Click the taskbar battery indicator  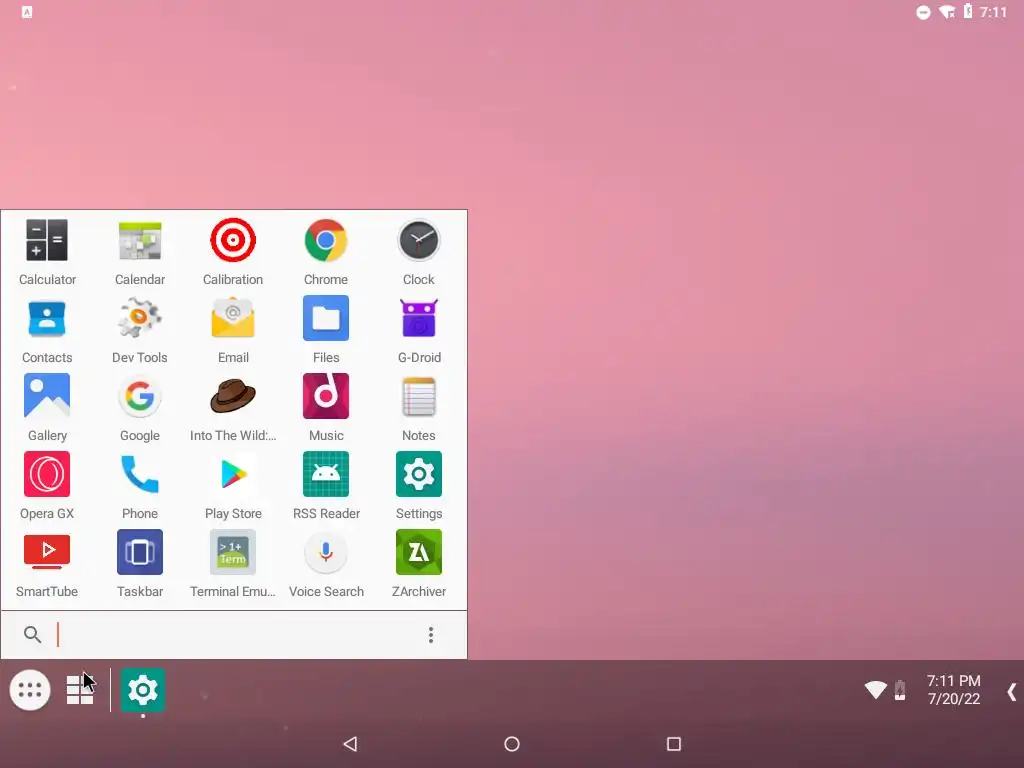pos(900,690)
